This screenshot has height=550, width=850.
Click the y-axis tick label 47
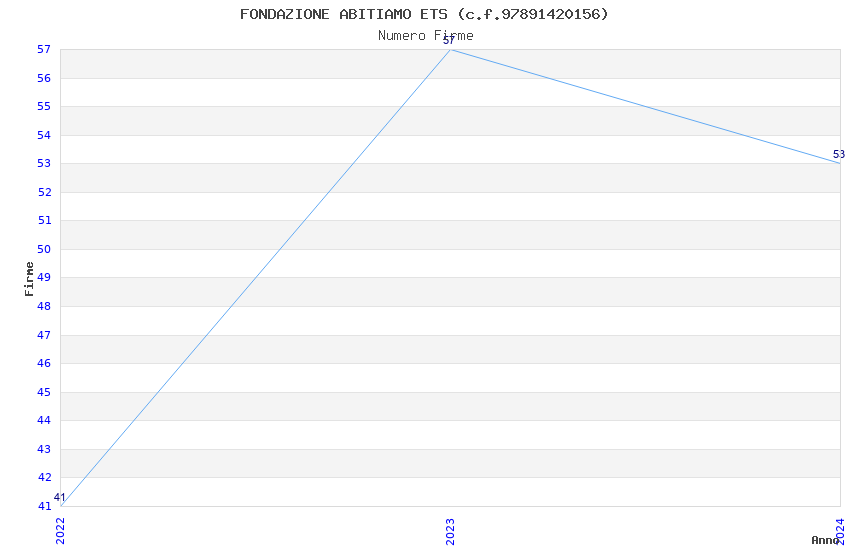point(44,335)
